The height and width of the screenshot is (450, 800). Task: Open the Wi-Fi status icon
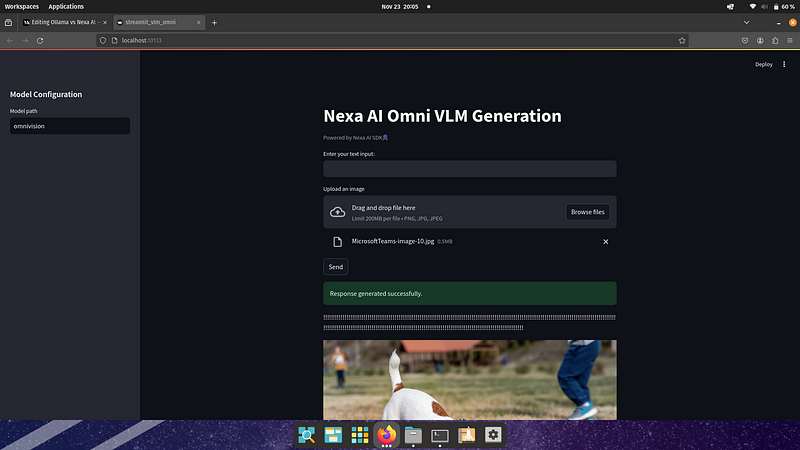tap(752, 7)
